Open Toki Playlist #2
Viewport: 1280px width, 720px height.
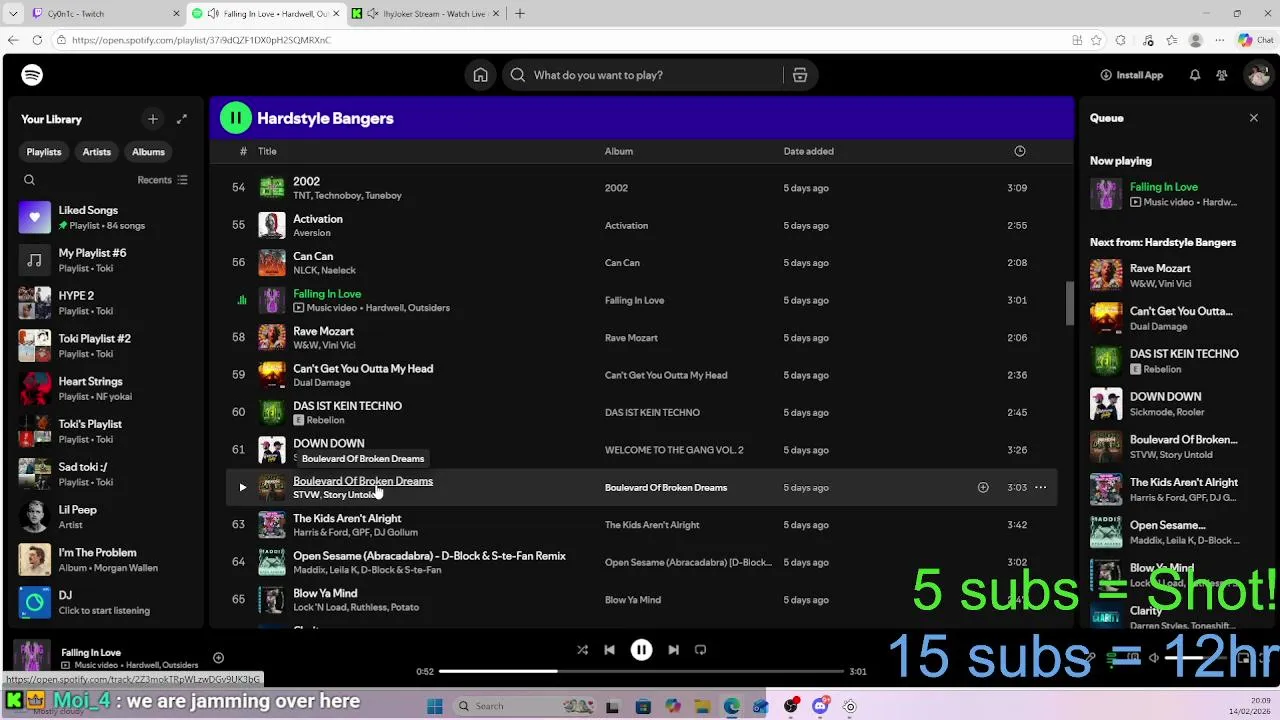point(107,345)
